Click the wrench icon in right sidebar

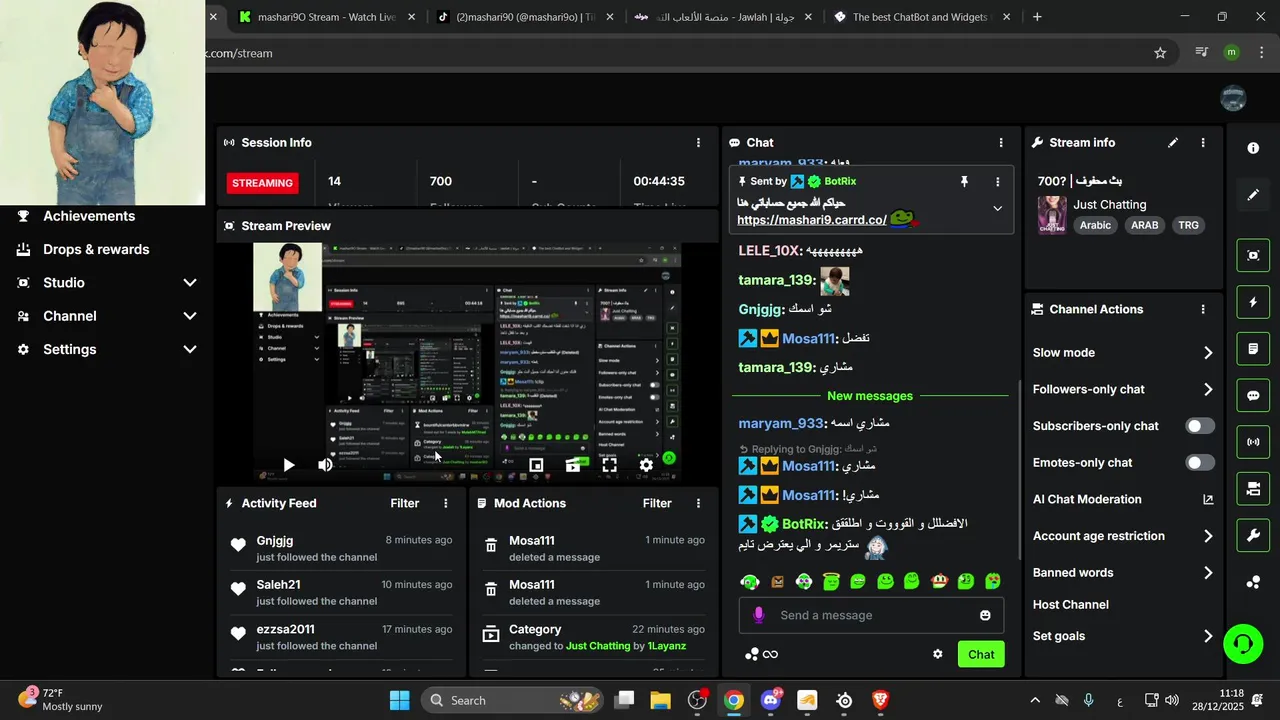(x=1253, y=536)
